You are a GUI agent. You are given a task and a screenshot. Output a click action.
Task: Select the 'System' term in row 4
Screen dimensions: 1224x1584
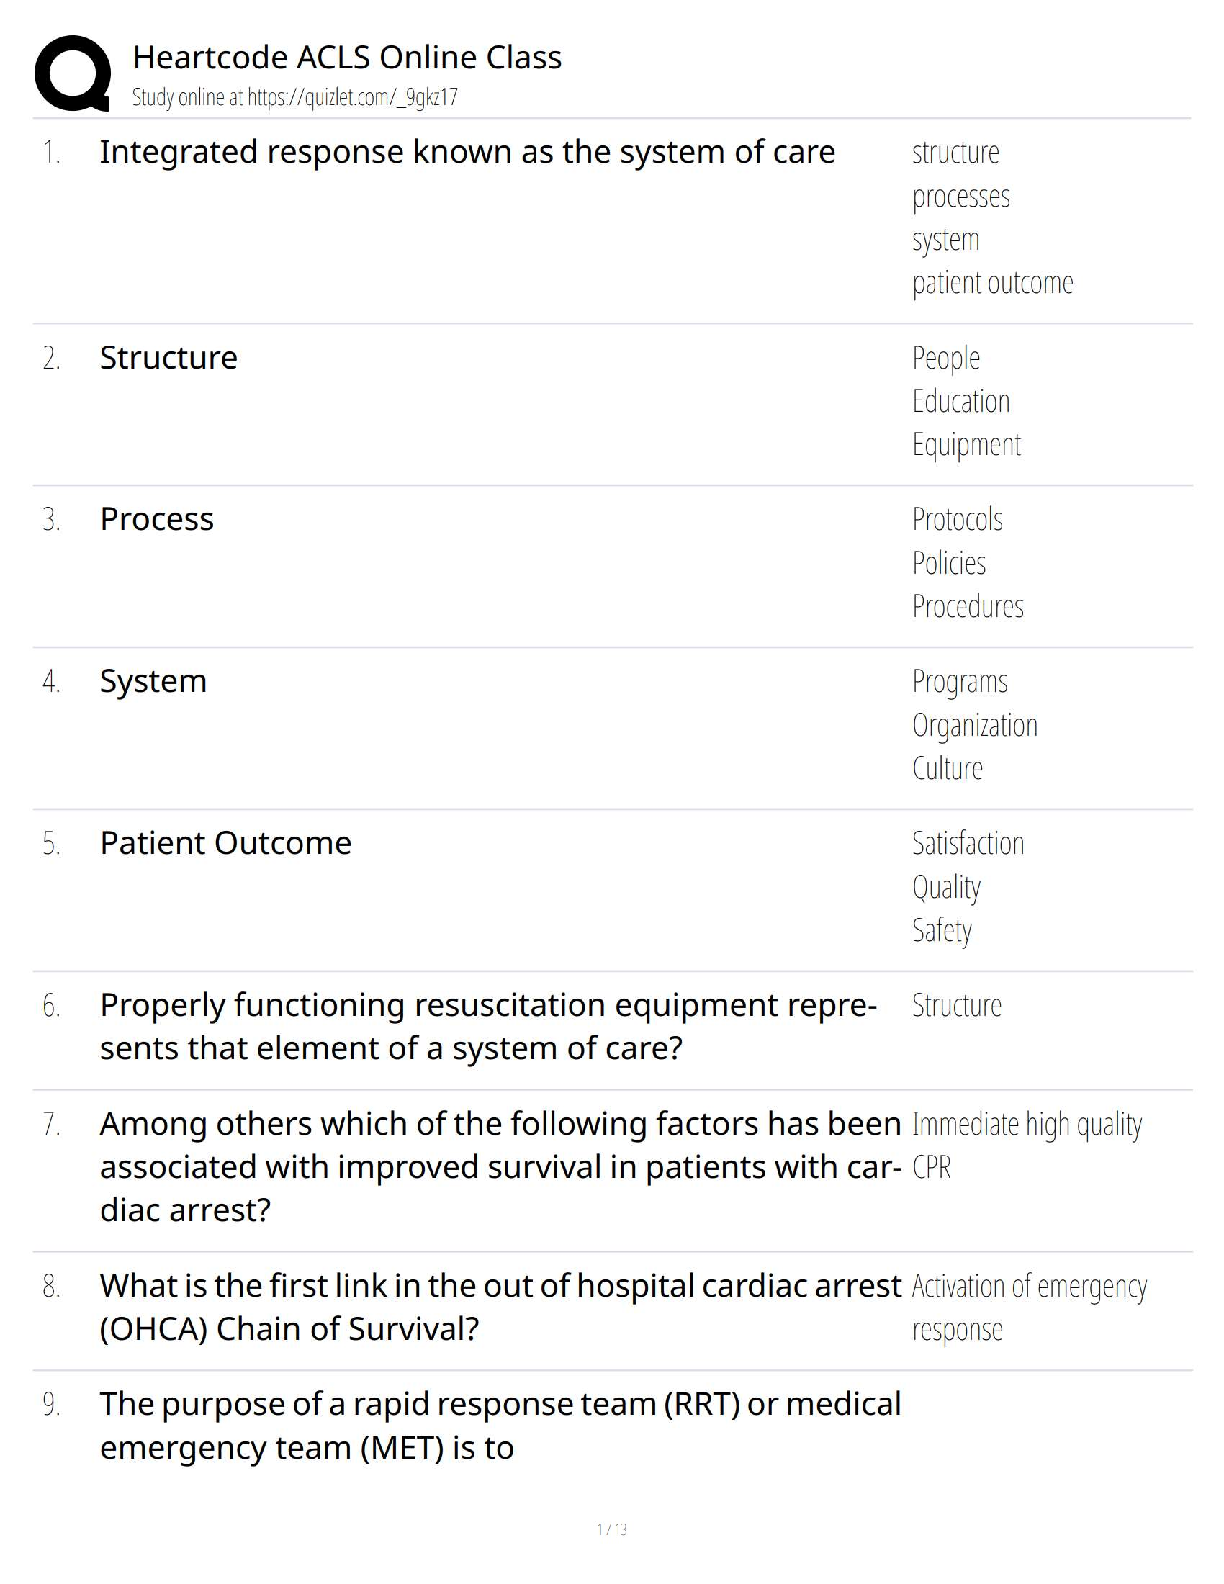[153, 682]
